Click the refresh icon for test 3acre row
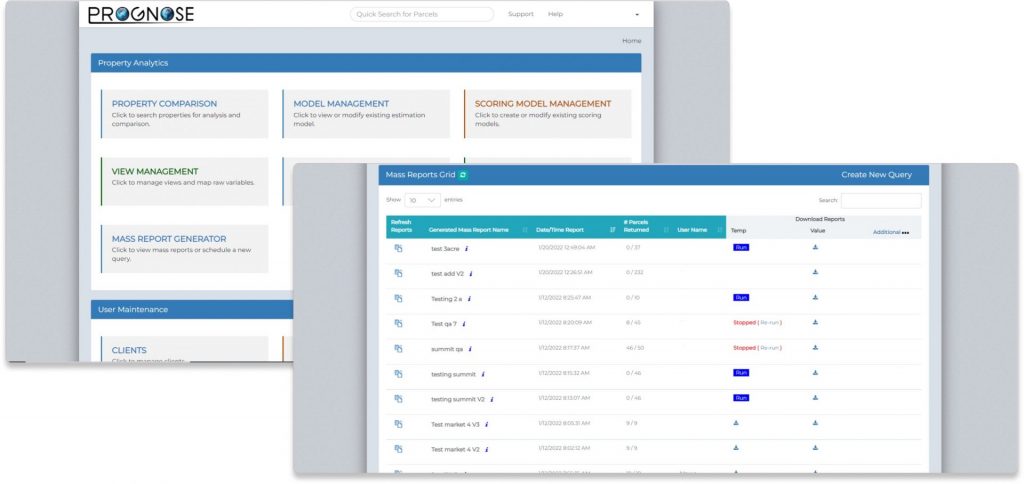Viewport: 1024px width, 484px height. [398, 247]
